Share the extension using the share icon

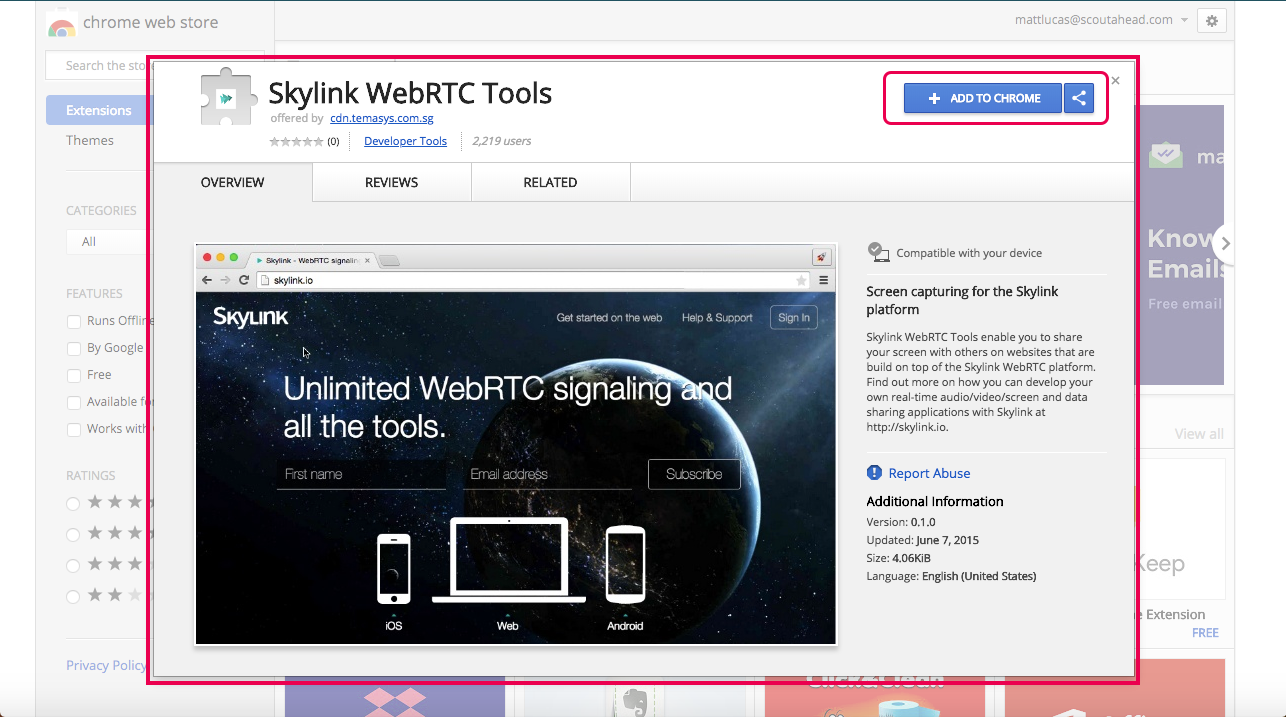[1079, 98]
